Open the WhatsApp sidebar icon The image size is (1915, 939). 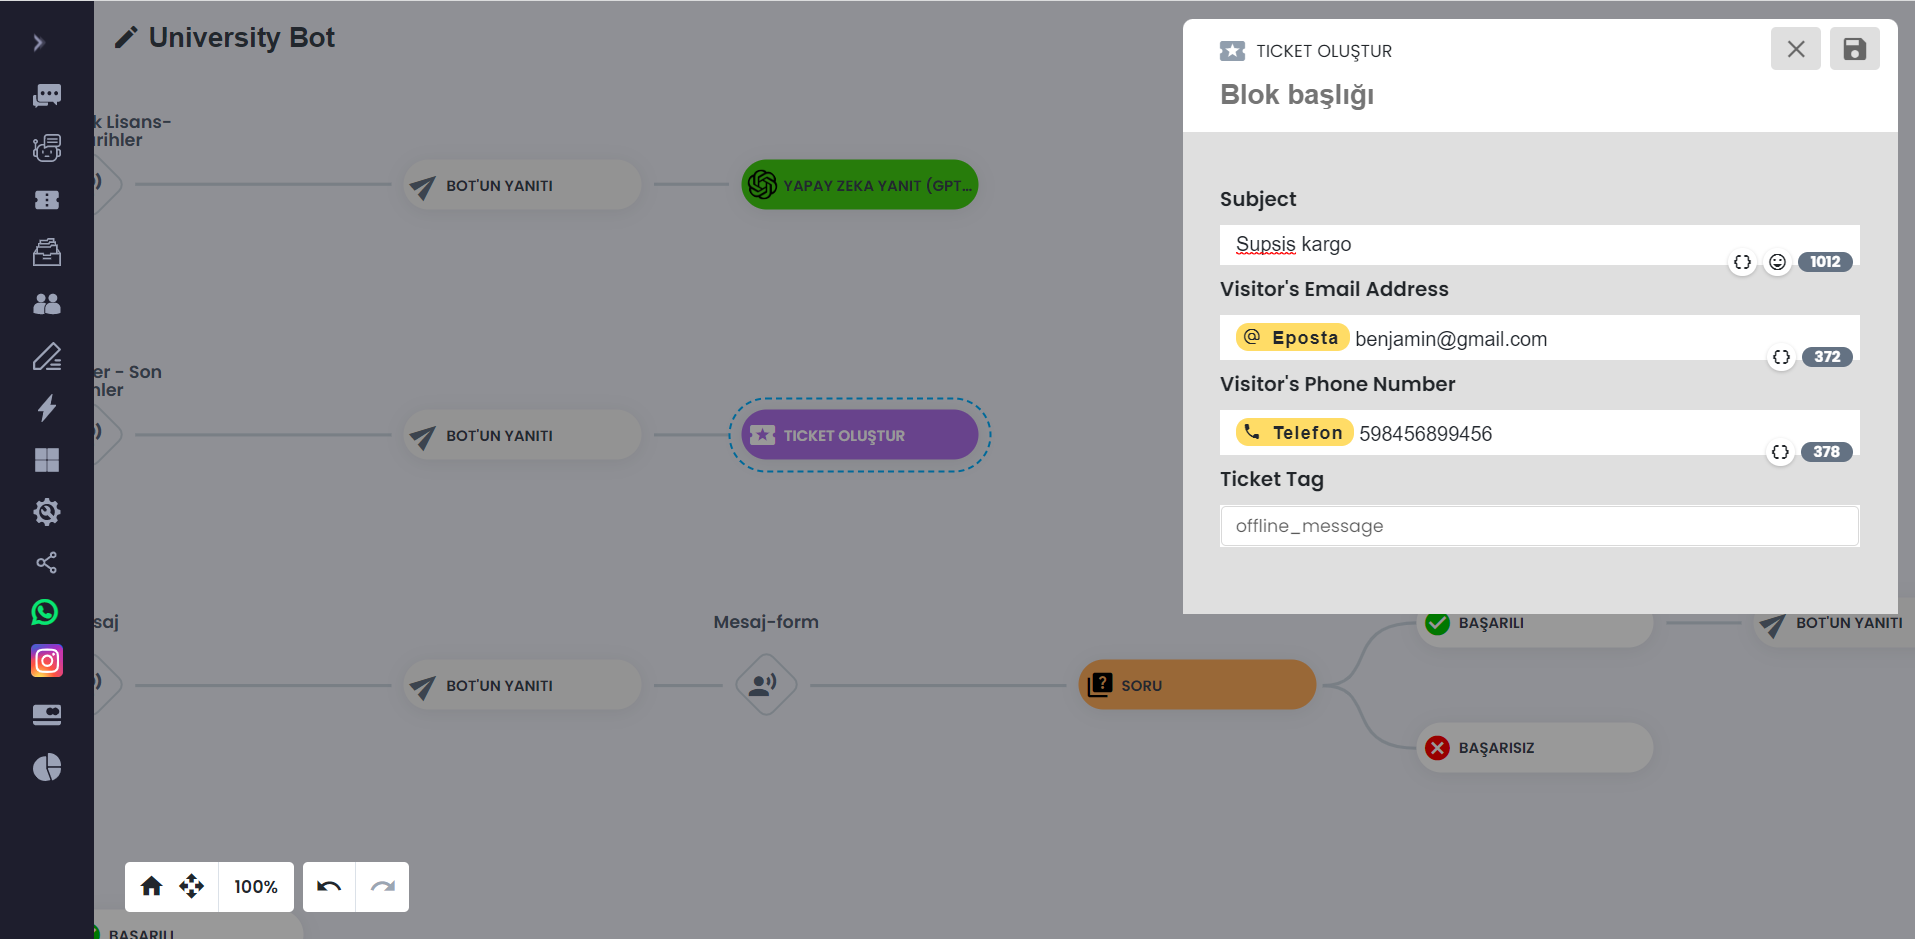45,612
